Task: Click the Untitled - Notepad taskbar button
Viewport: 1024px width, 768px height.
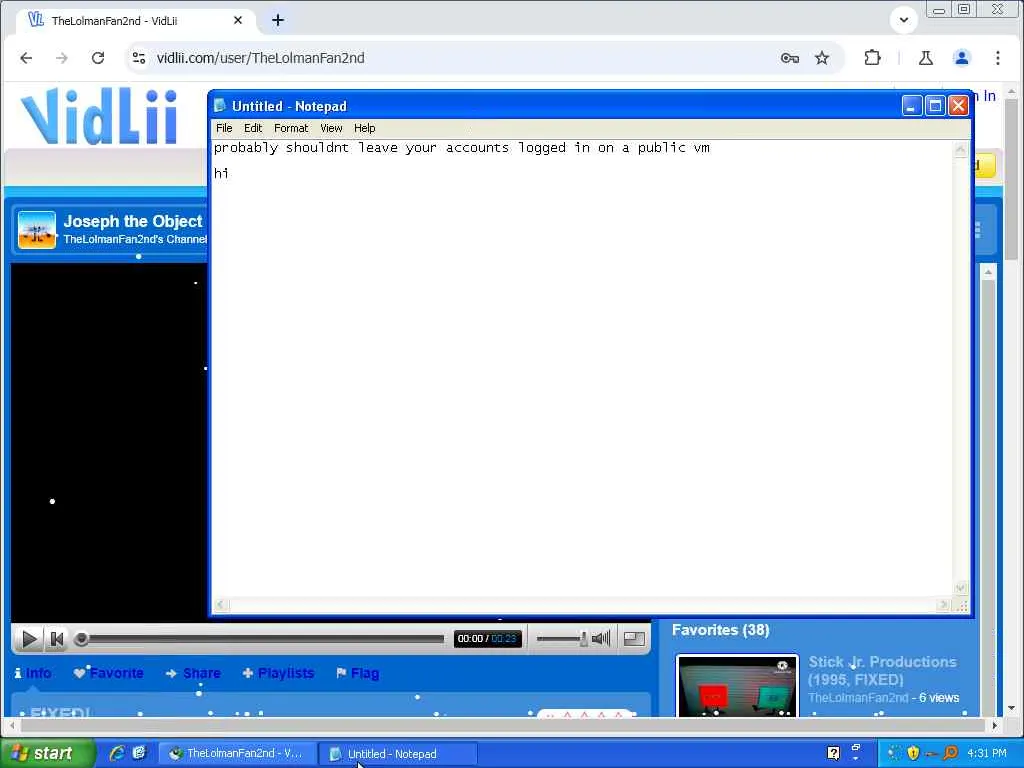Action: pos(398,754)
